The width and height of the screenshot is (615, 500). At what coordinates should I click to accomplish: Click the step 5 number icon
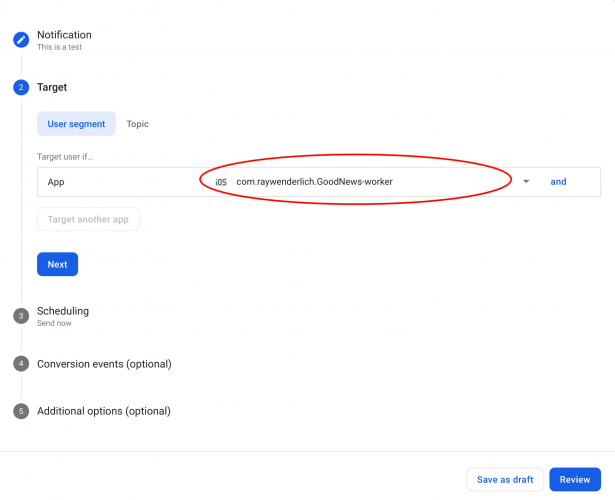click(20, 411)
